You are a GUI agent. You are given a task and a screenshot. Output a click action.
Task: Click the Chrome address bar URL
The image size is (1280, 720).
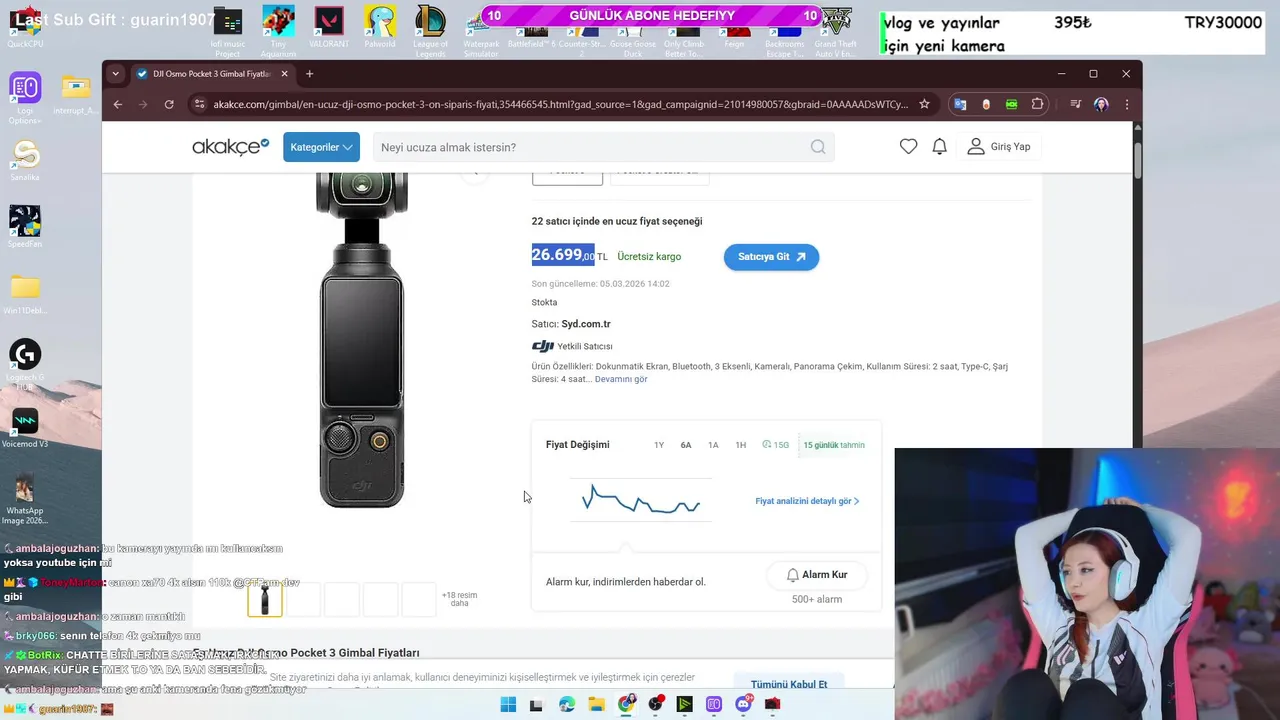pos(561,104)
